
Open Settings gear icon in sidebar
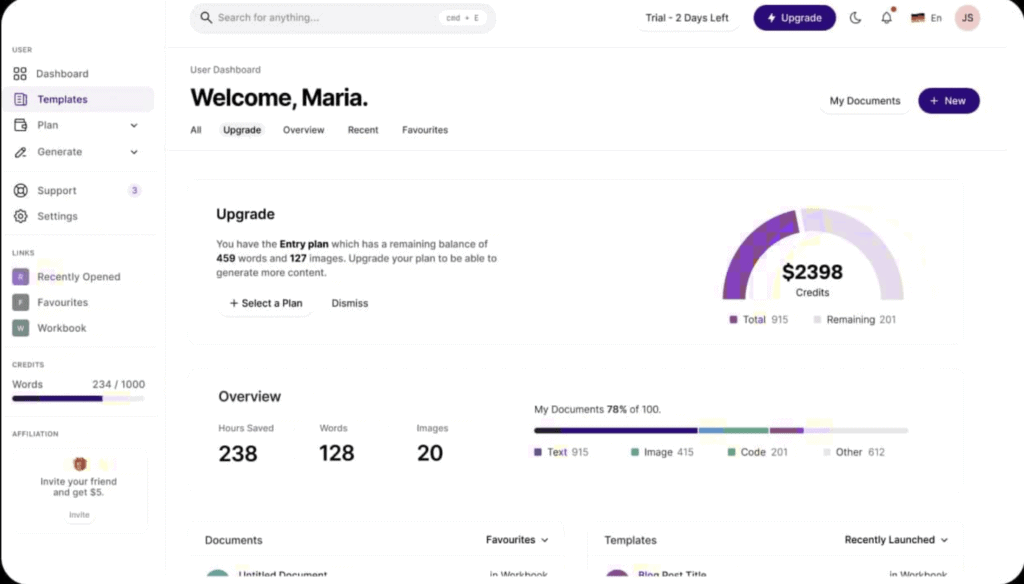(x=20, y=217)
